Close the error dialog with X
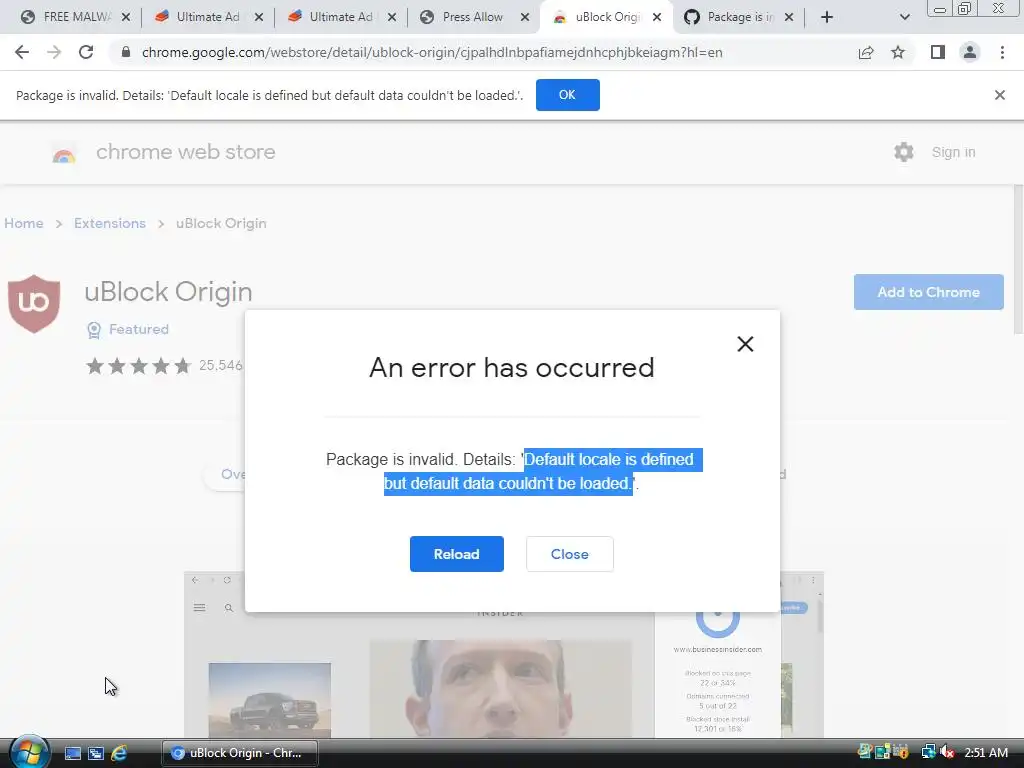This screenshot has width=1024, height=768. 745,344
